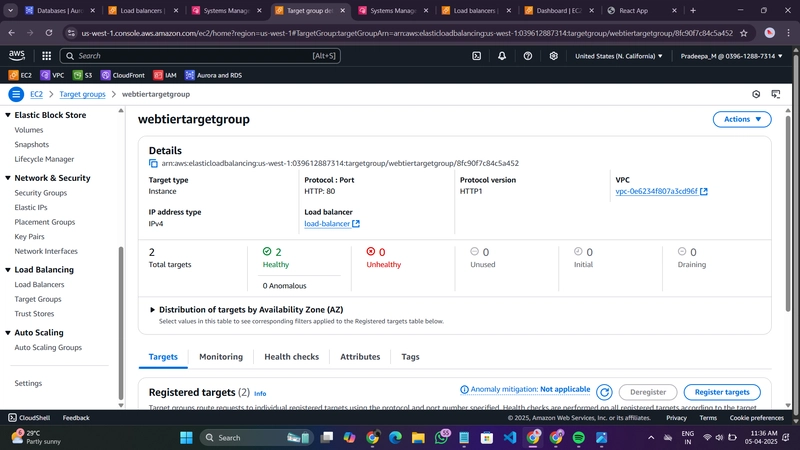Screen dimensions: 800x450
Task: Open CloudShell from the footer
Action: pos(29,418)
